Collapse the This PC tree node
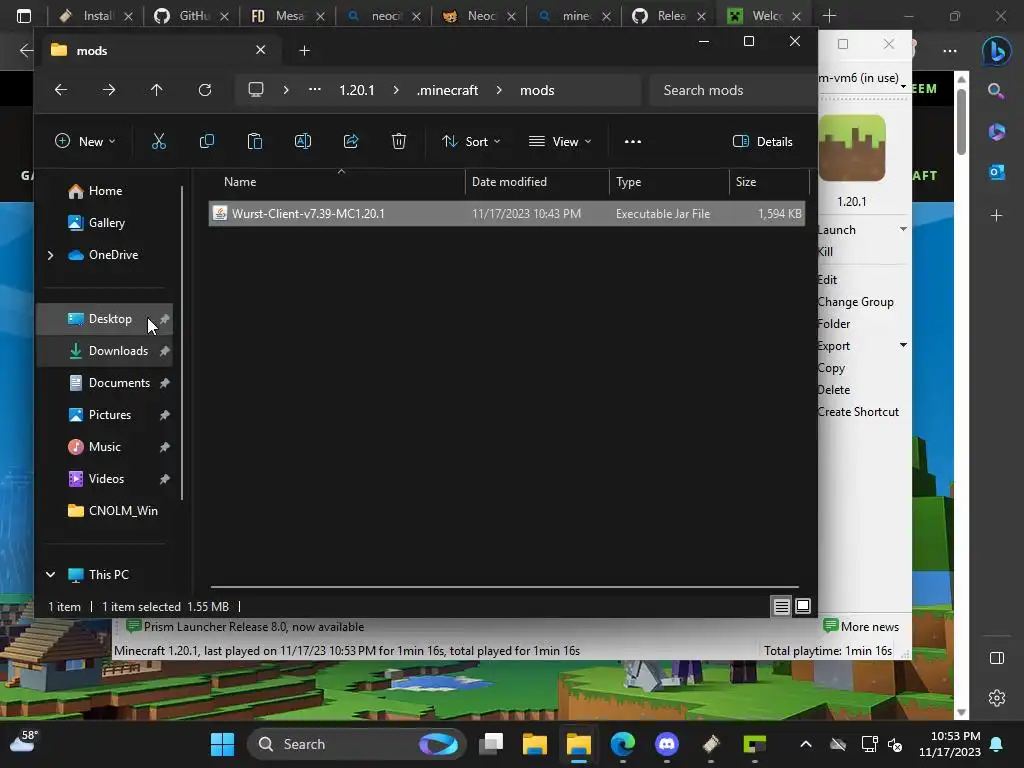 click(x=50, y=575)
